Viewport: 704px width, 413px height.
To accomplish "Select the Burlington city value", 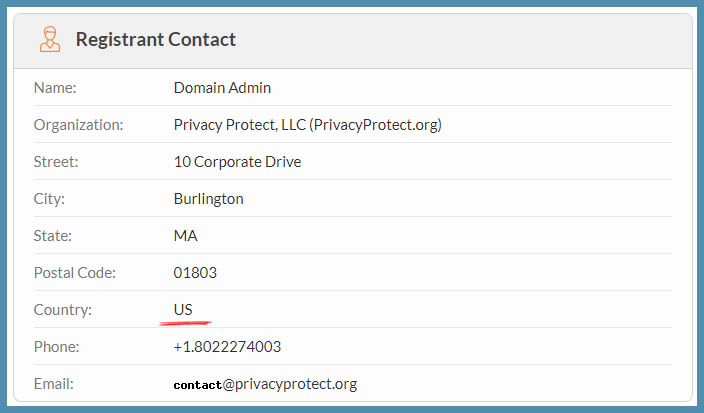I will tap(208, 199).
